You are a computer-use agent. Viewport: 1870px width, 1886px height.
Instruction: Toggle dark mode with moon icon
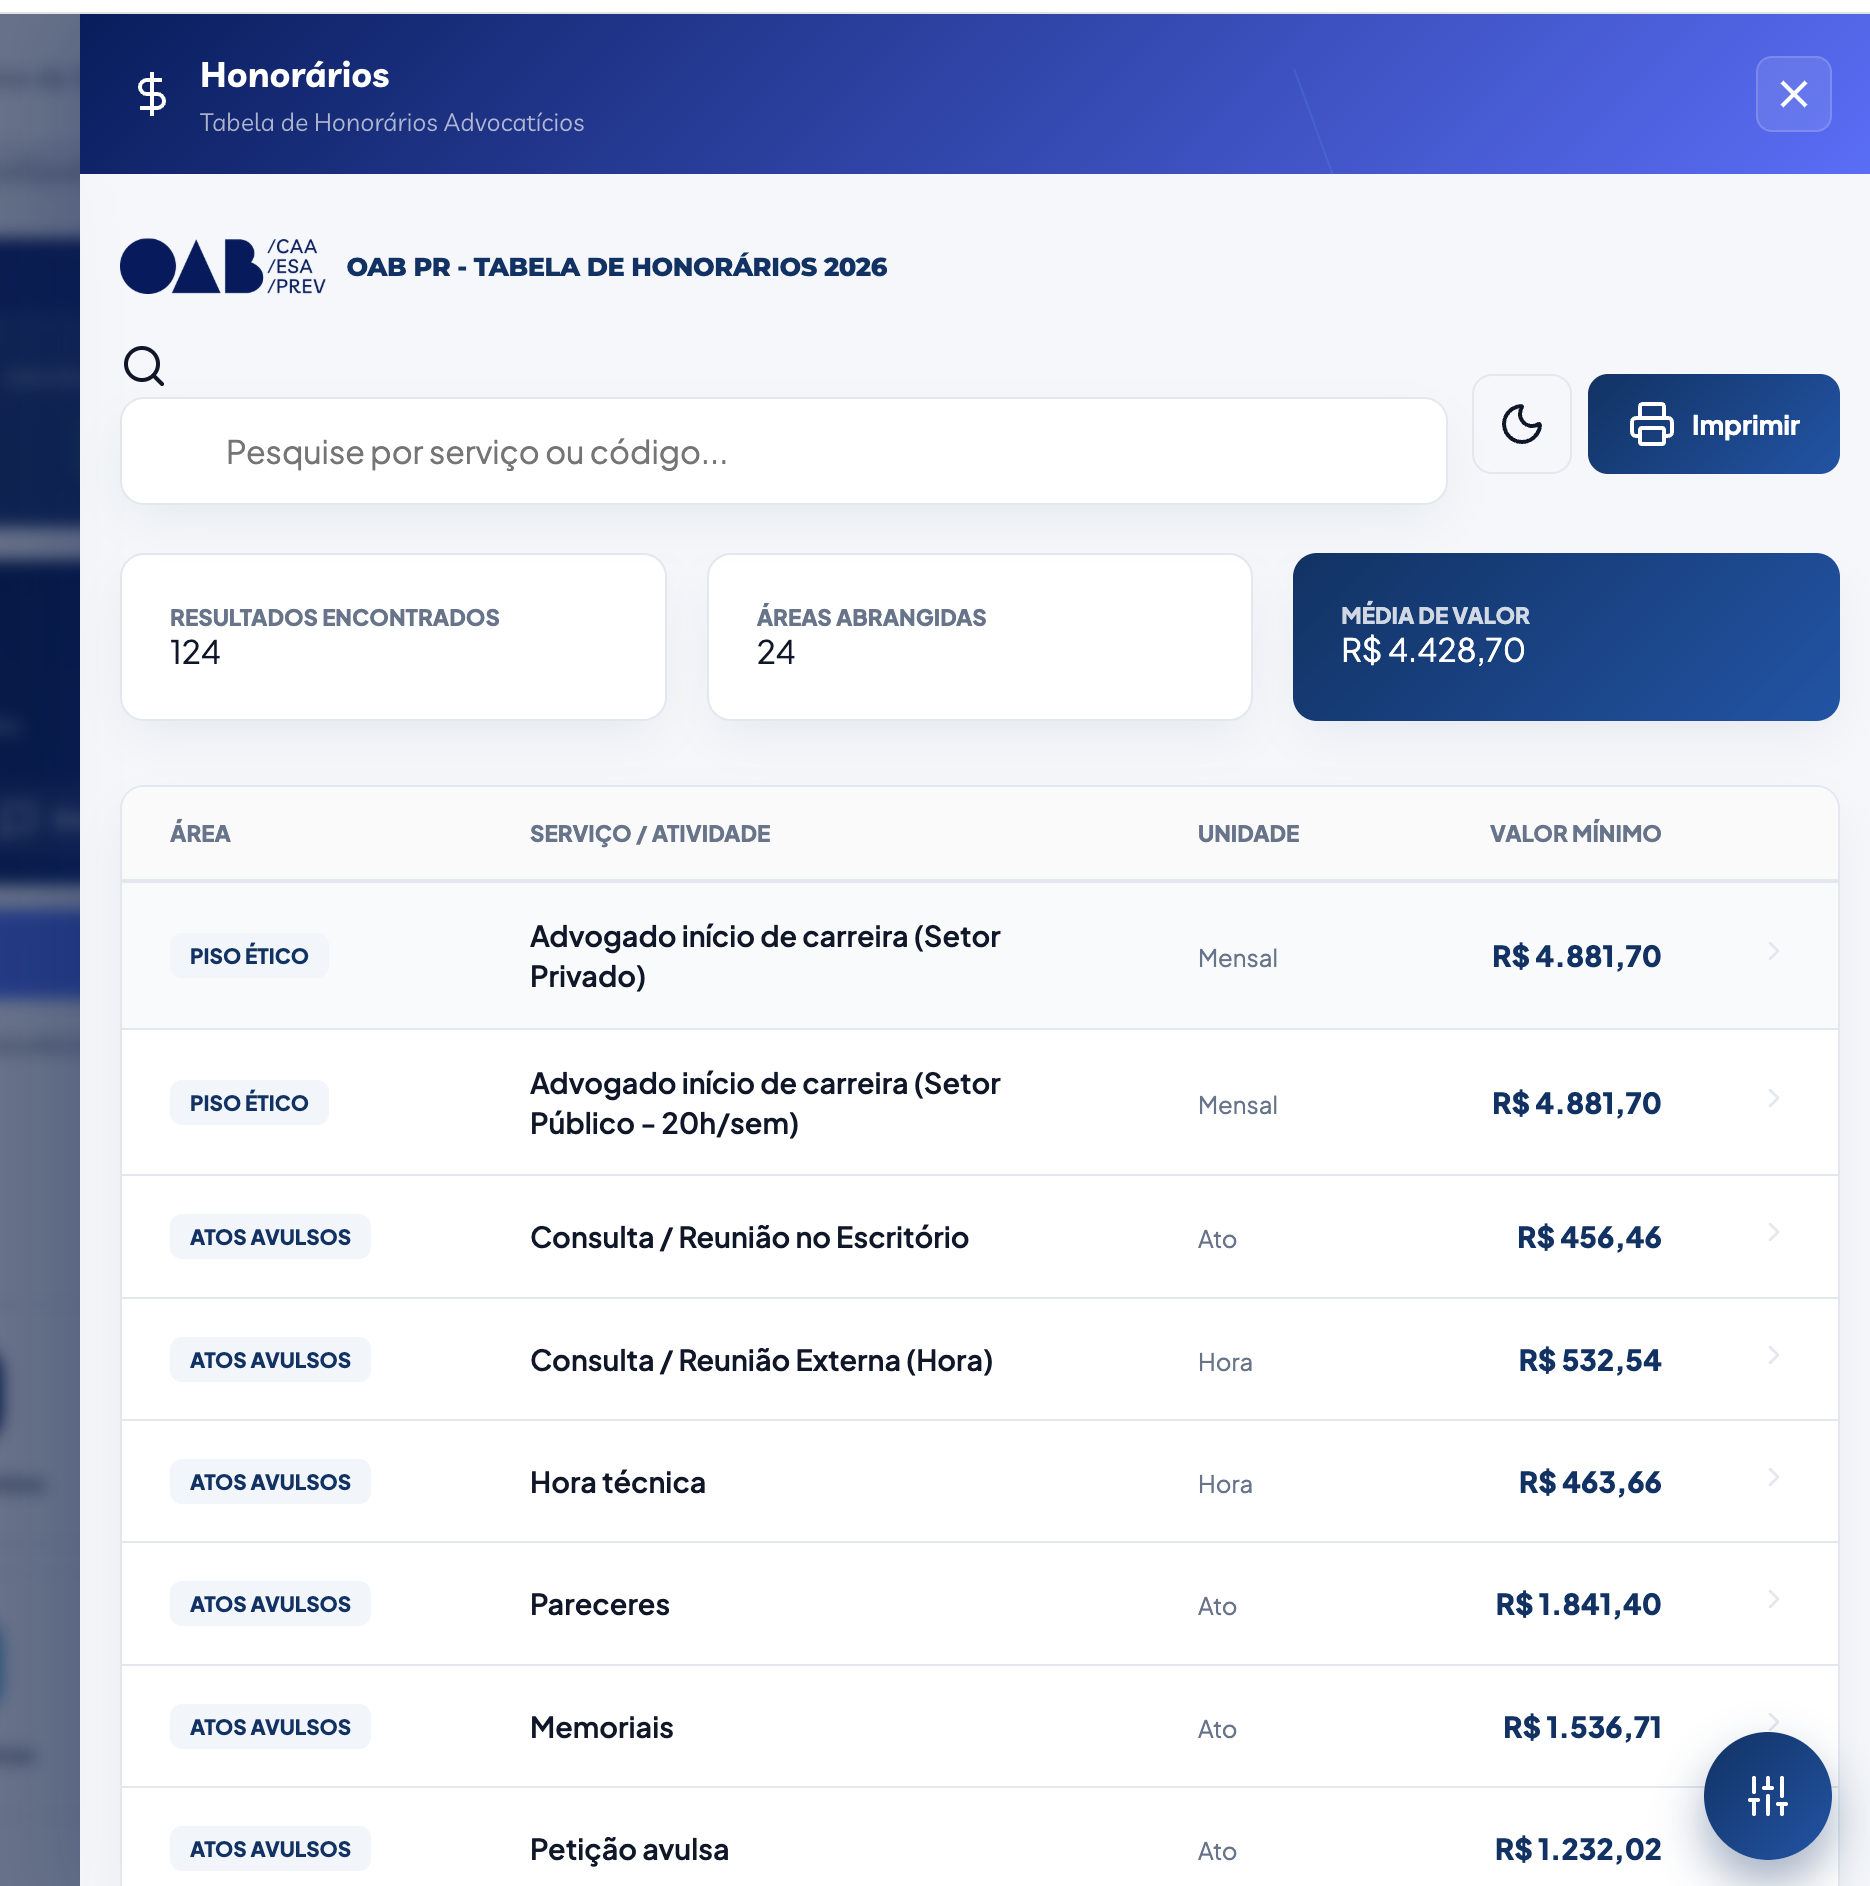1521,424
